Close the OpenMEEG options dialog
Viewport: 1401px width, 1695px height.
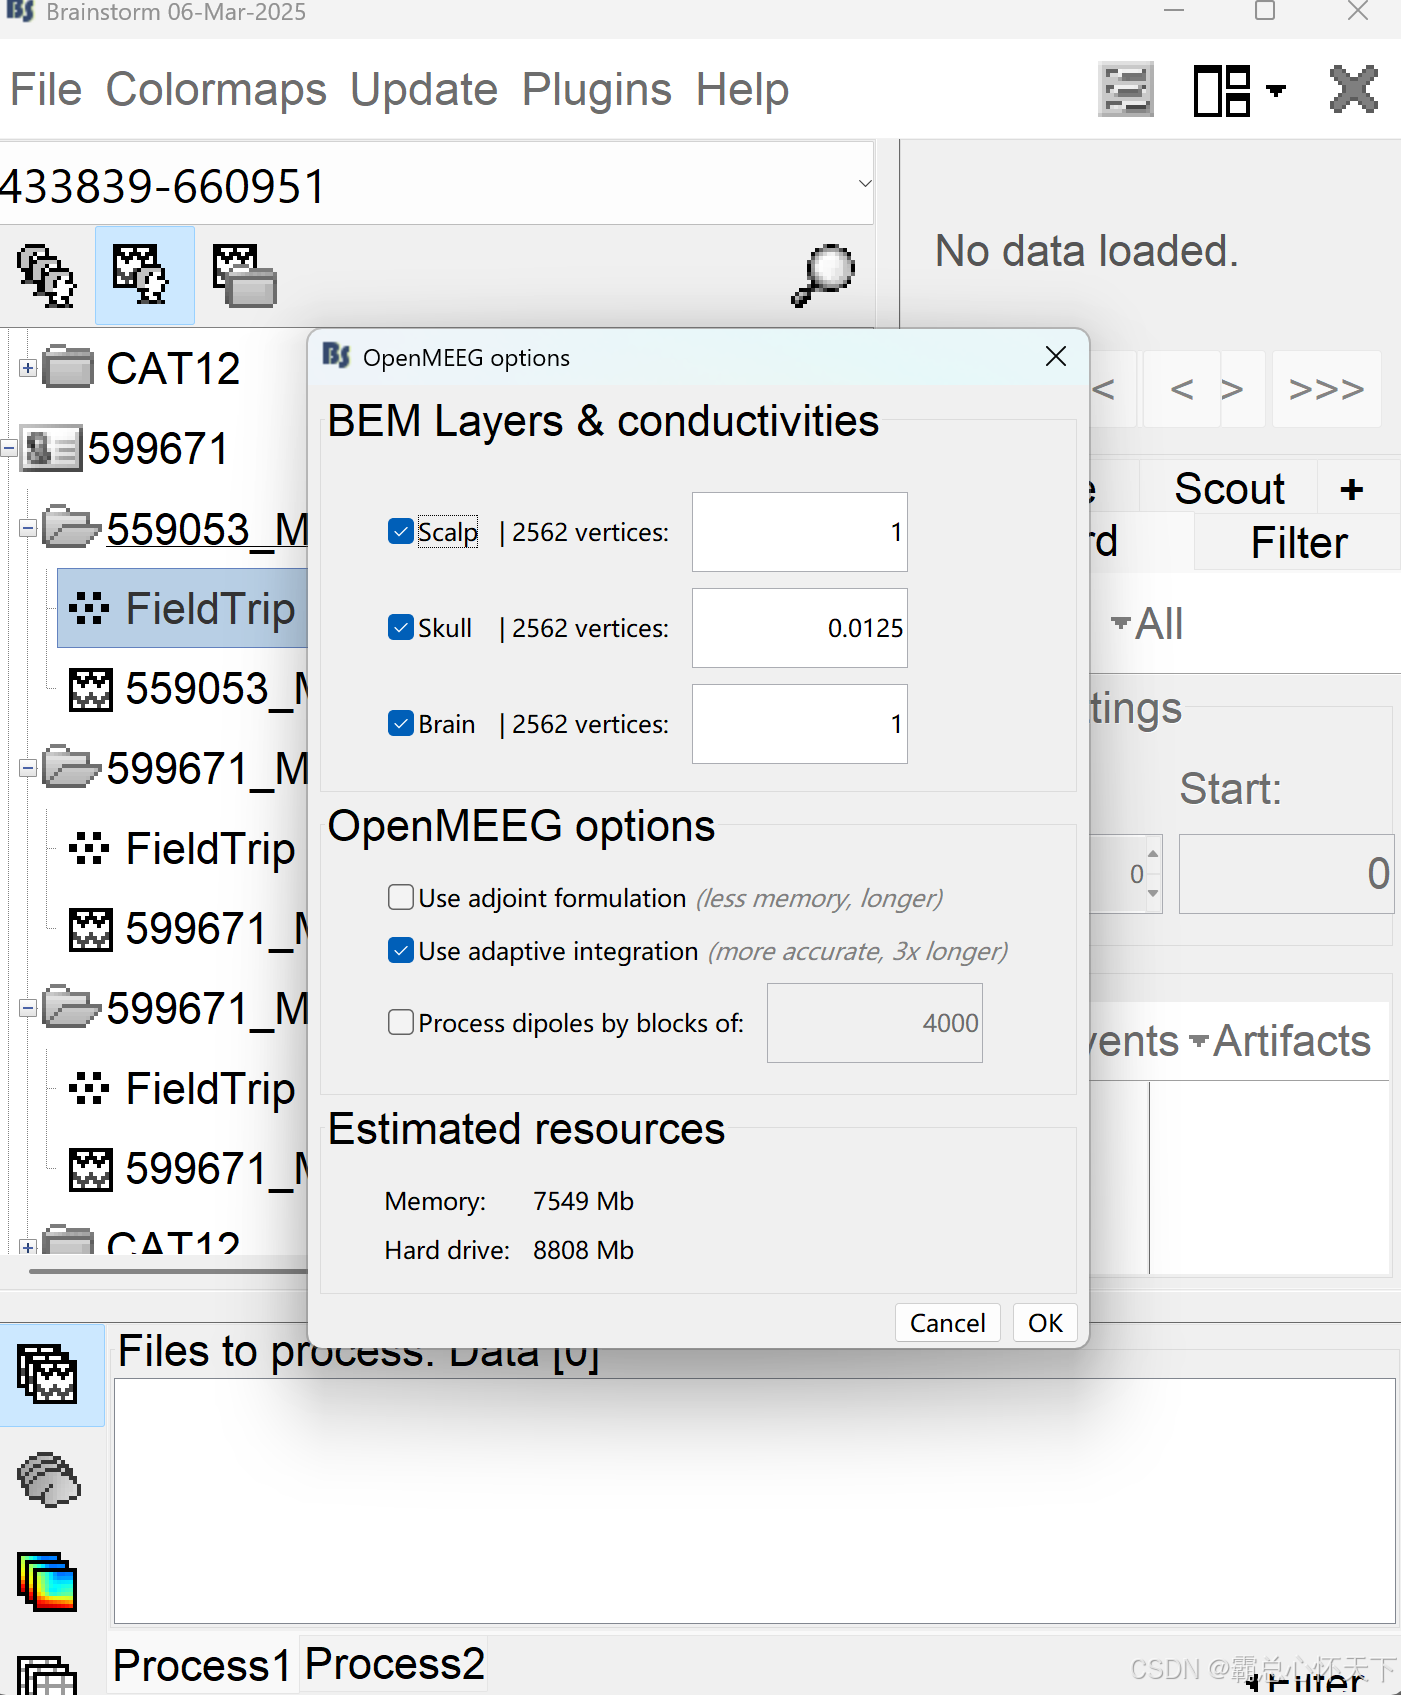(1055, 357)
